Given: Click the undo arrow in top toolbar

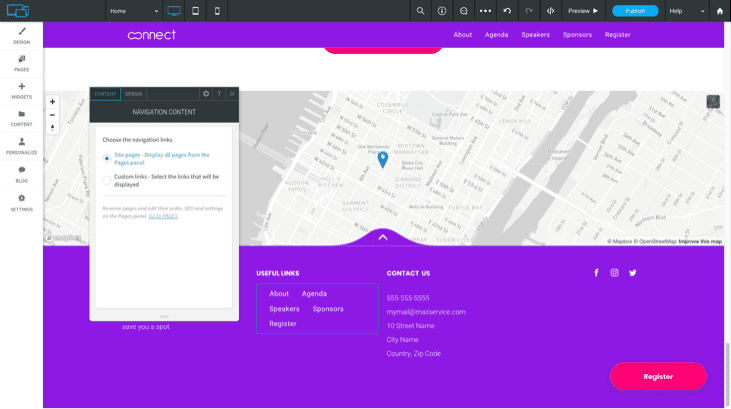Looking at the screenshot, I should (x=507, y=11).
